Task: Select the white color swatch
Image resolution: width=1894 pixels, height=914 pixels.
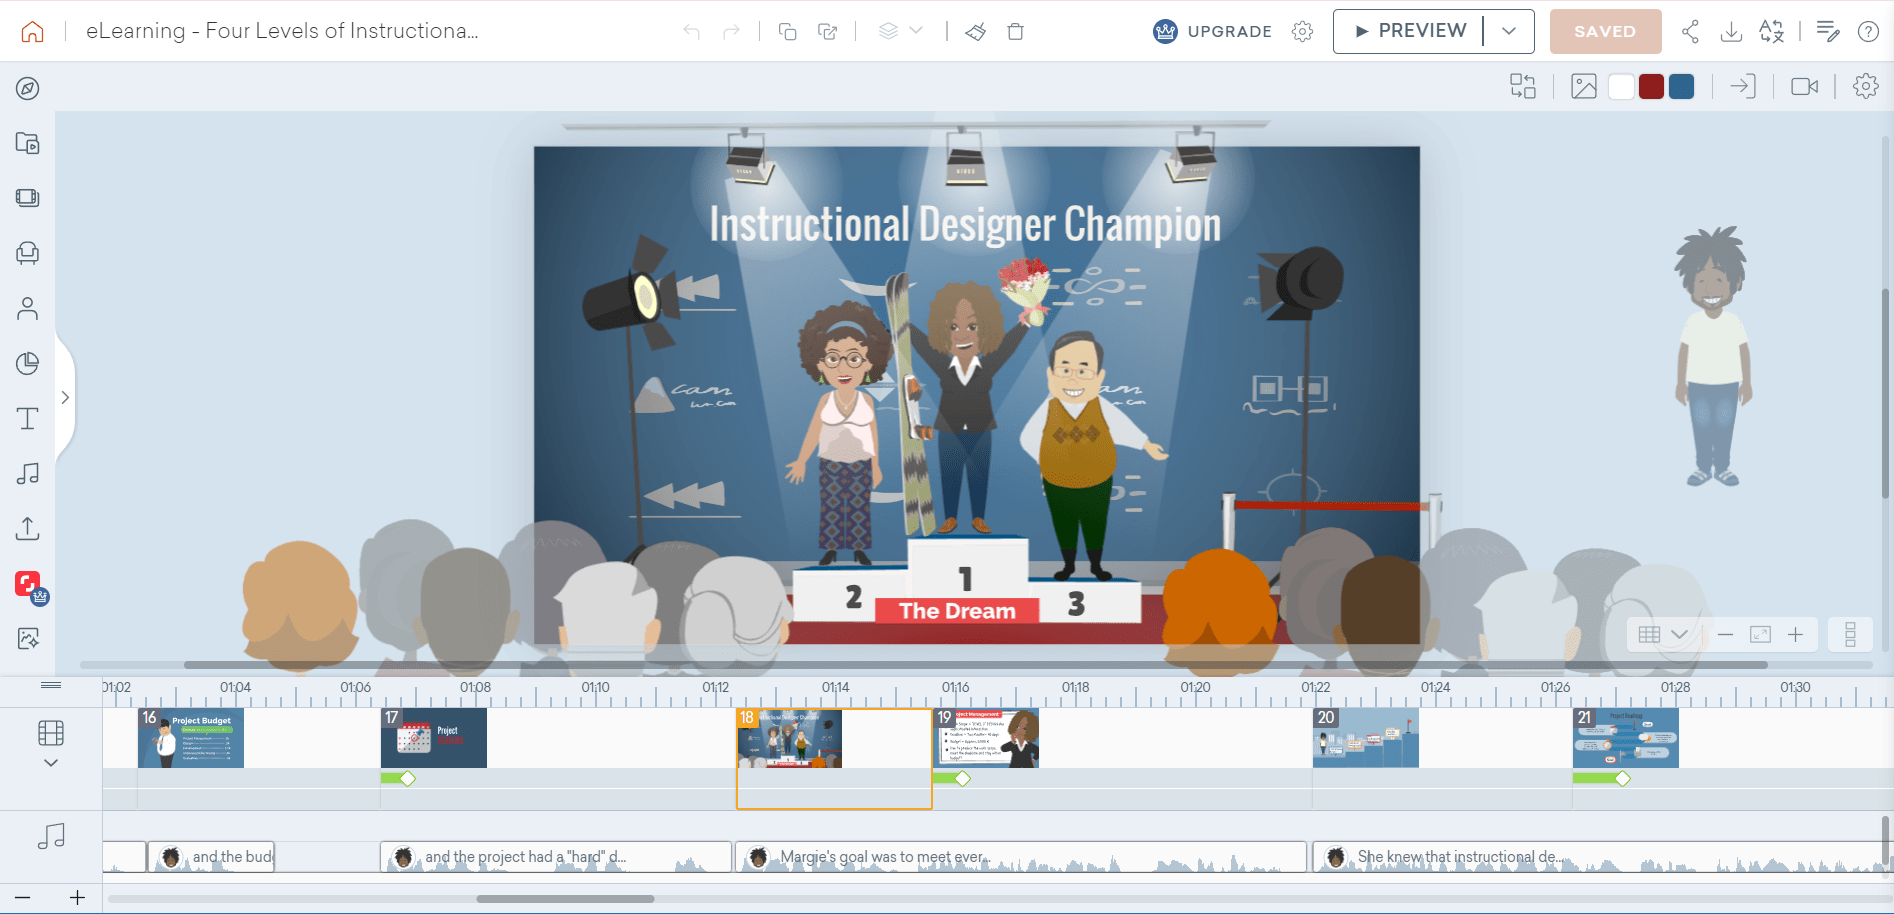Action: click(x=1621, y=86)
